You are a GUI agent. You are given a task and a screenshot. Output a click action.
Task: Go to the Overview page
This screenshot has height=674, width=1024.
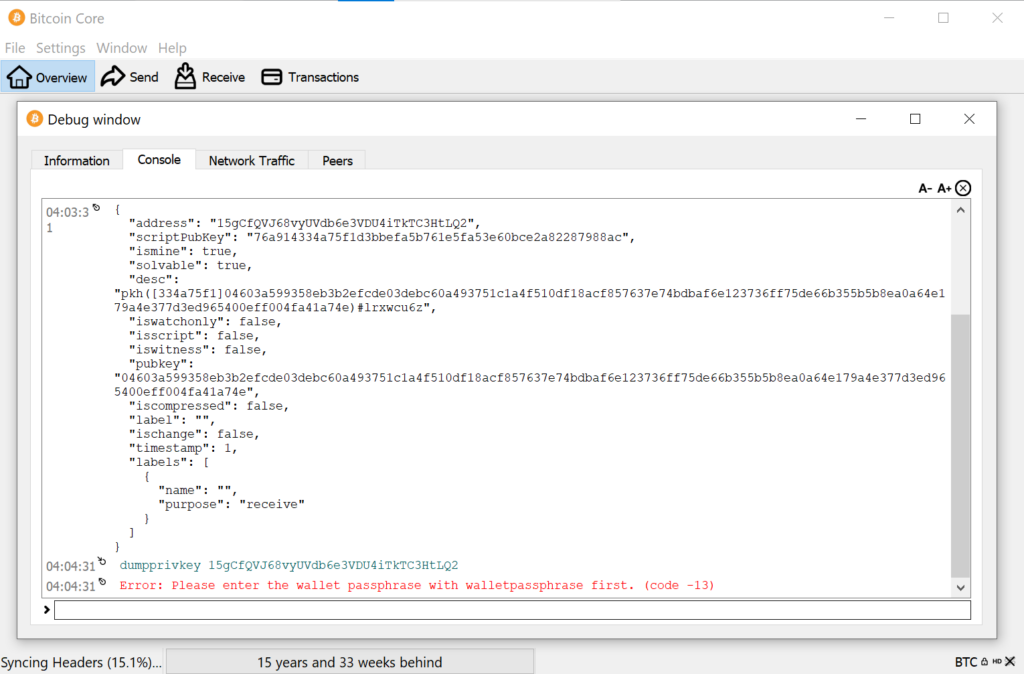(48, 76)
